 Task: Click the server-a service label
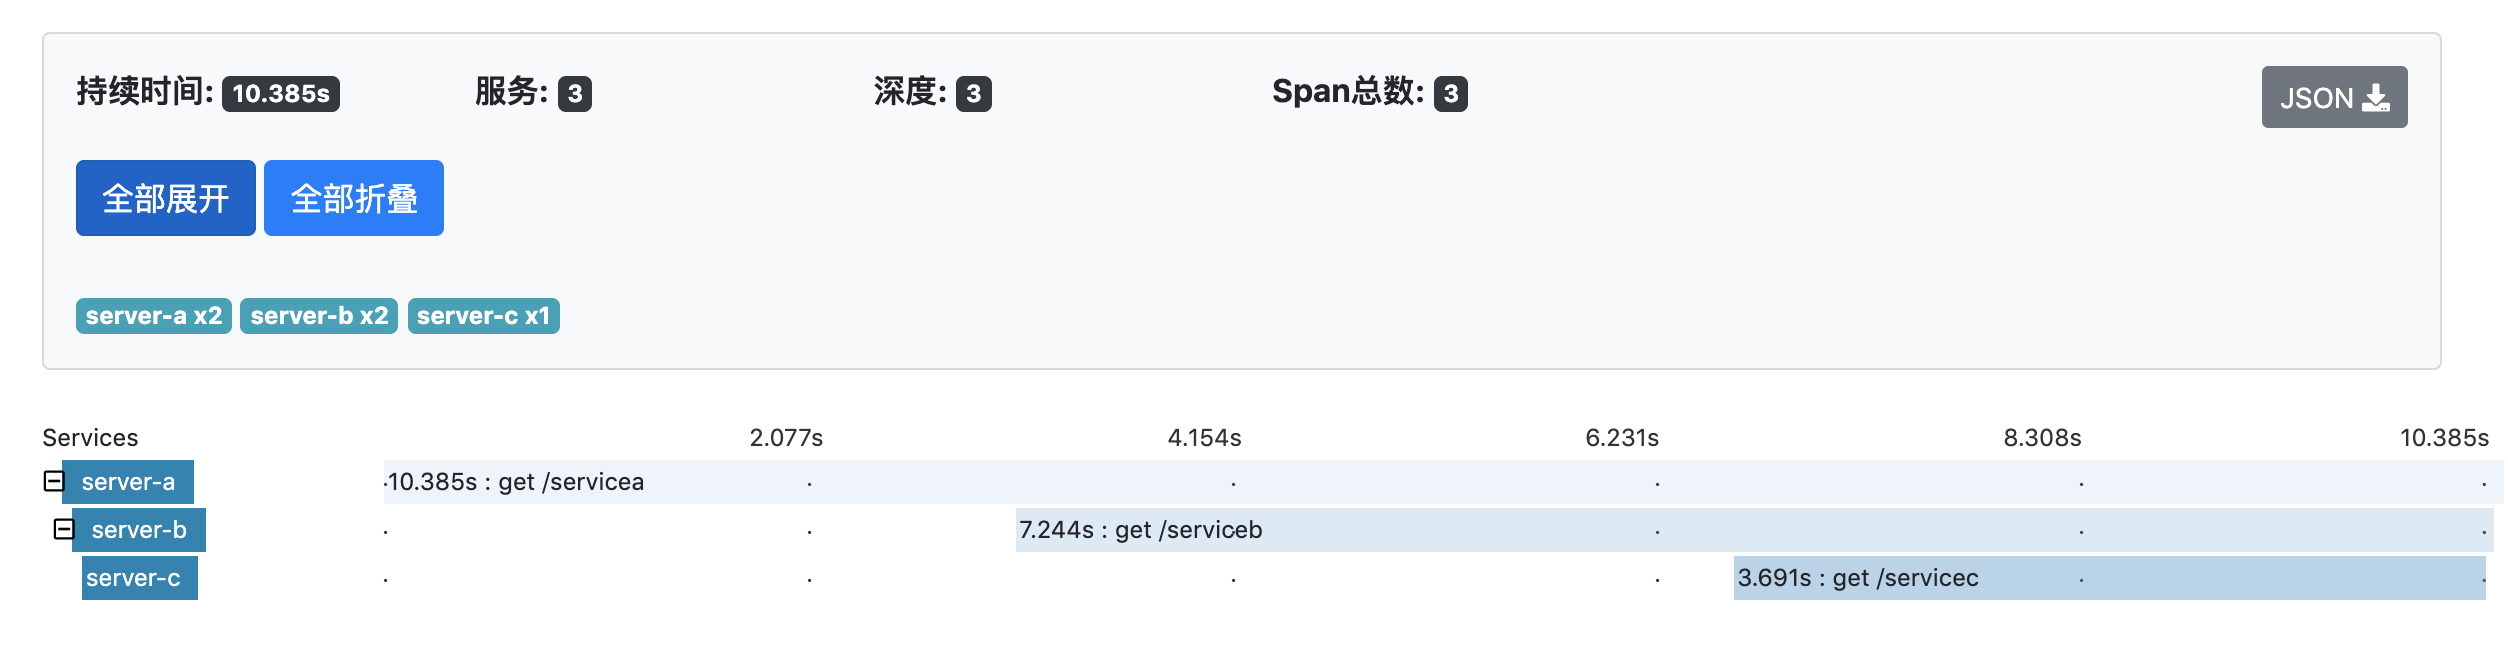pos(128,482)
